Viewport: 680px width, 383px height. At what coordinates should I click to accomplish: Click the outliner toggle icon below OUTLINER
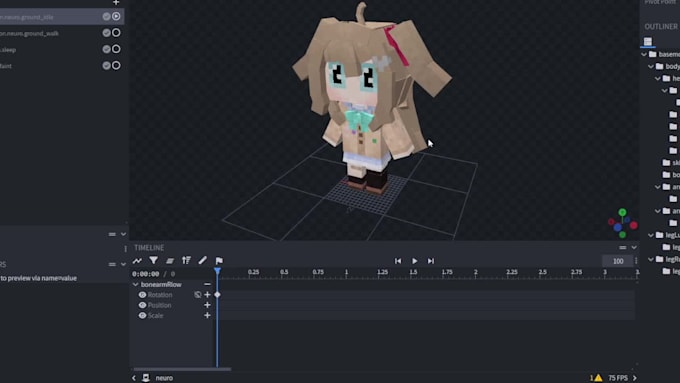(647, 42)
